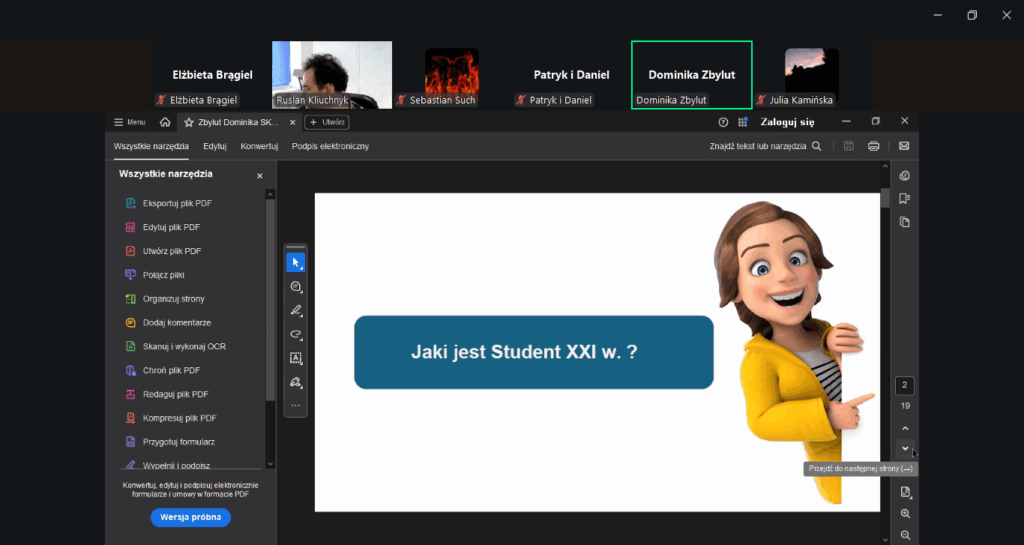Select the highlighter pen tool
This screenshot has height=545, width=1024.
pos(296,310)
